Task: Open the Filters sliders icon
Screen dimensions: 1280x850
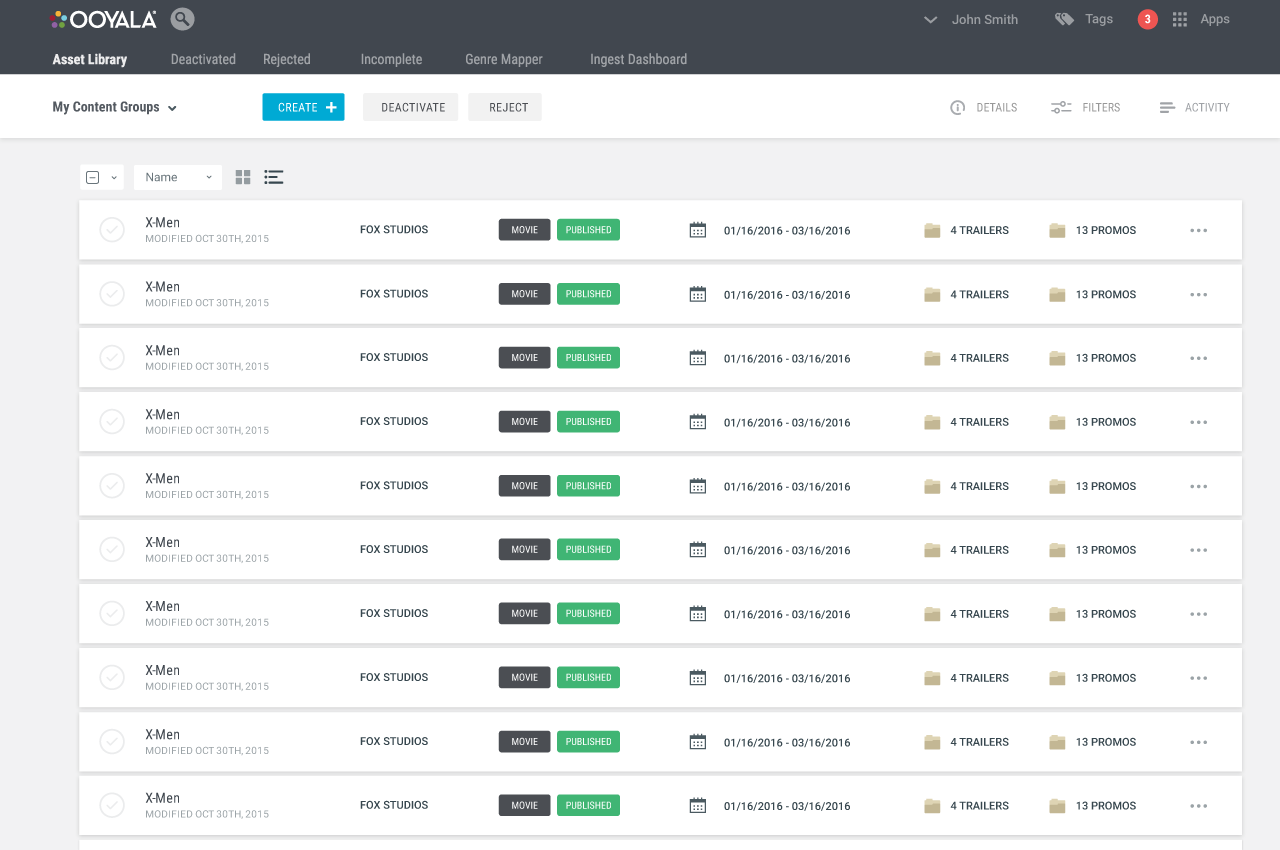Action: pos(1061,107)
